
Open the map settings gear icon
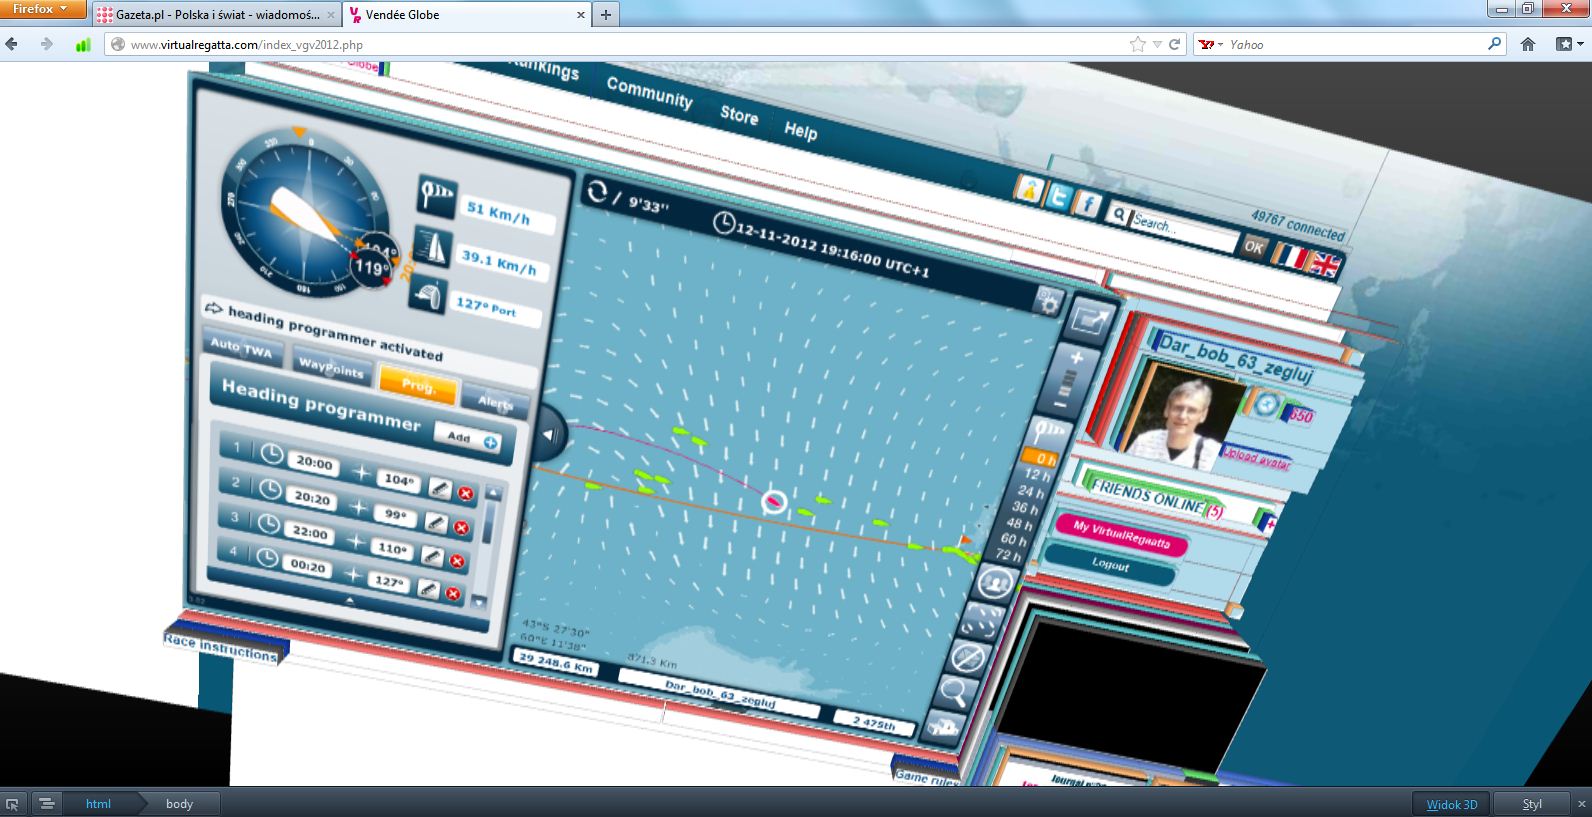[1048, 301]
